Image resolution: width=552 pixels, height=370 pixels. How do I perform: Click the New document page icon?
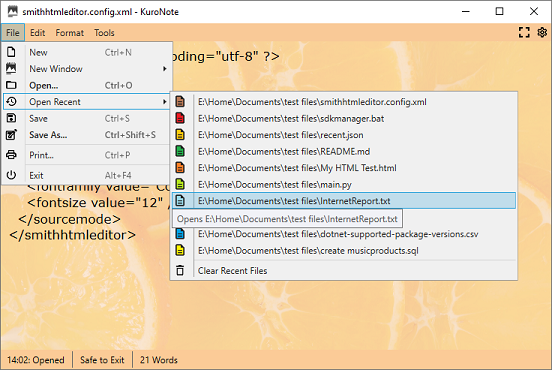11,52
